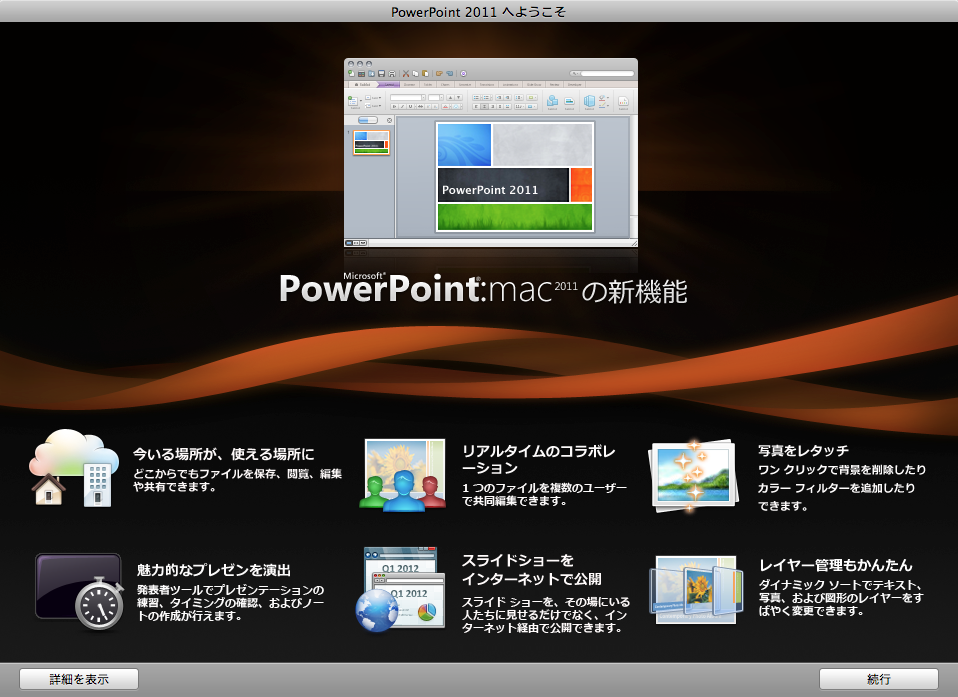
Task: Click the description starting ダイナミック ソートでテキスト
Action: tap(841, 597)
